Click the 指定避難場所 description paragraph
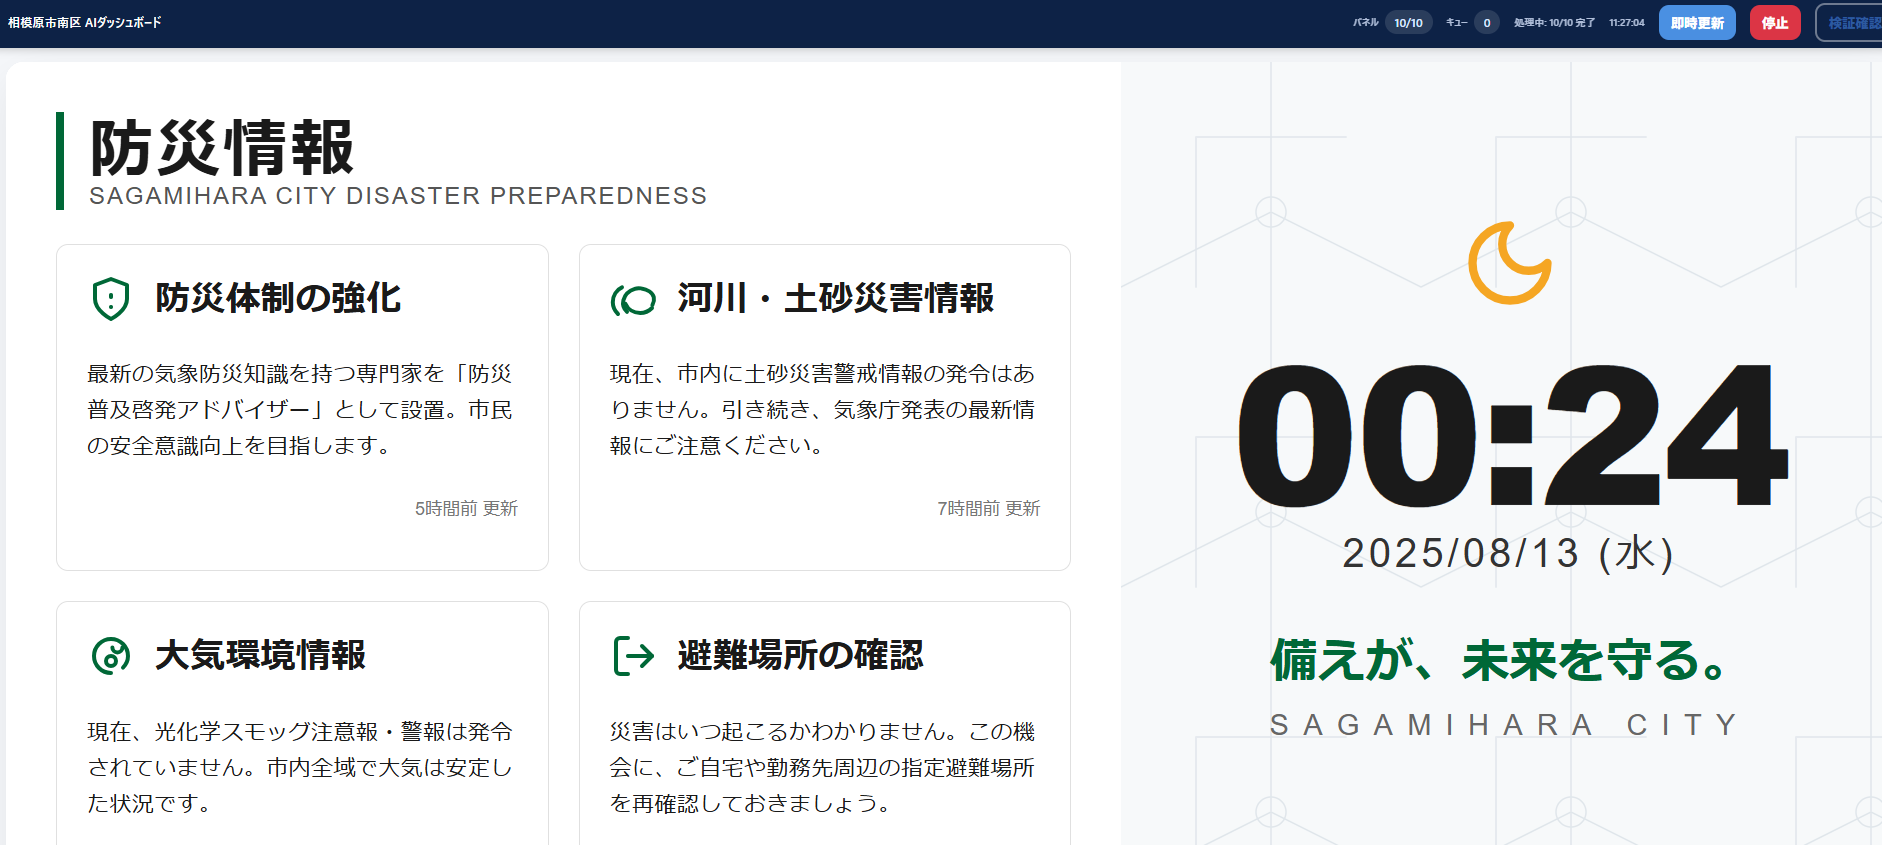 click(823, 768)
